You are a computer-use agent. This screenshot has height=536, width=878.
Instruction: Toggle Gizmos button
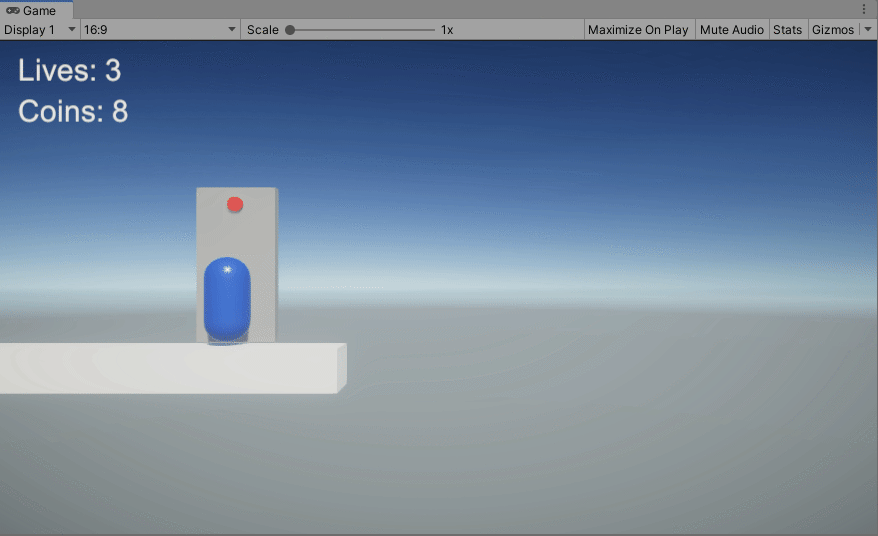click(x=833, y=30)
